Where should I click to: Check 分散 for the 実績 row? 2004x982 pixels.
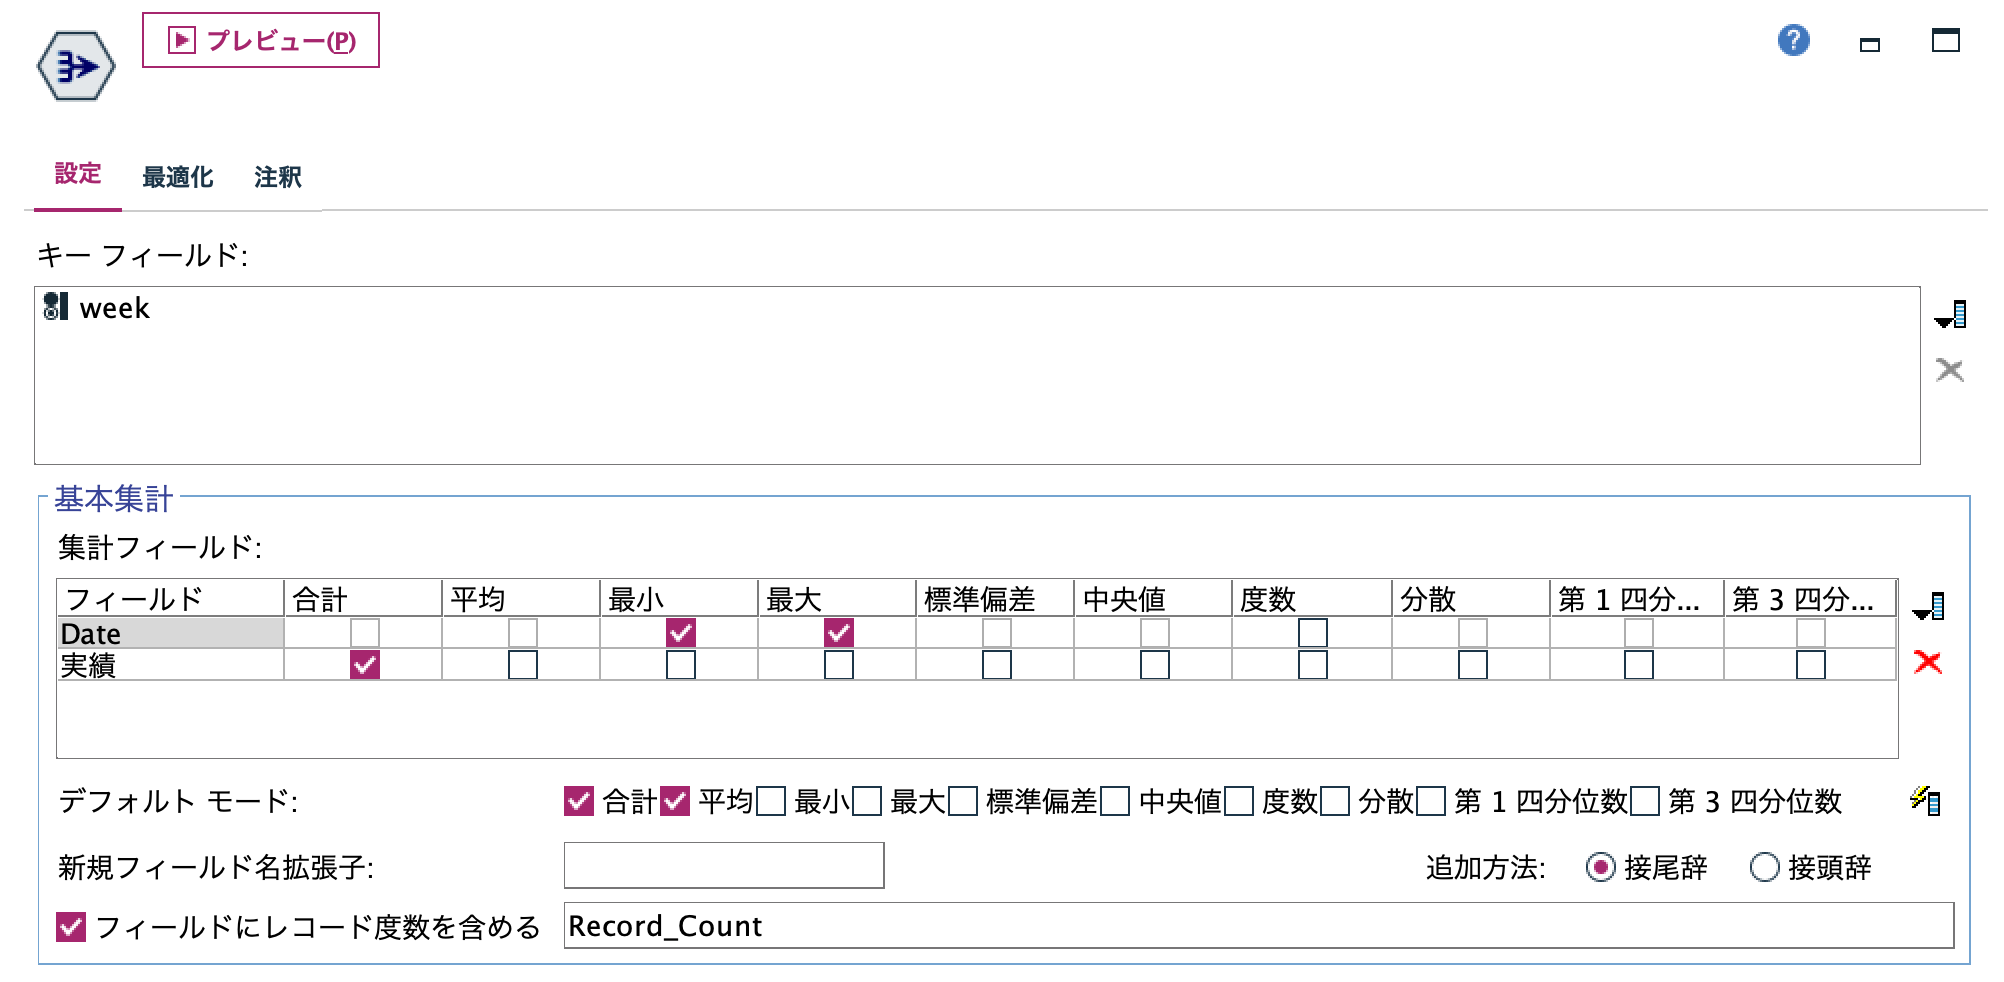pyautogui.click(x=1473, y=665)
